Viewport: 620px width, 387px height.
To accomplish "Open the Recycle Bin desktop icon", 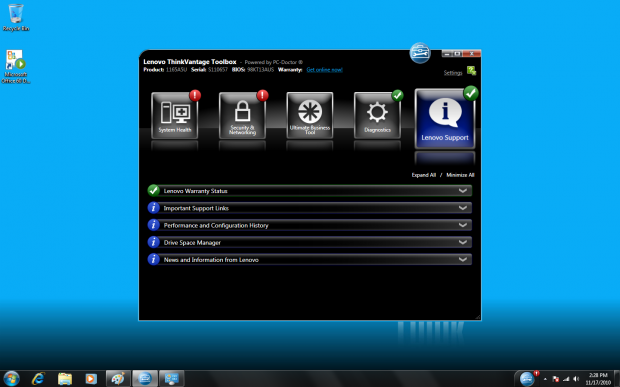I will [x=16, y=17].
